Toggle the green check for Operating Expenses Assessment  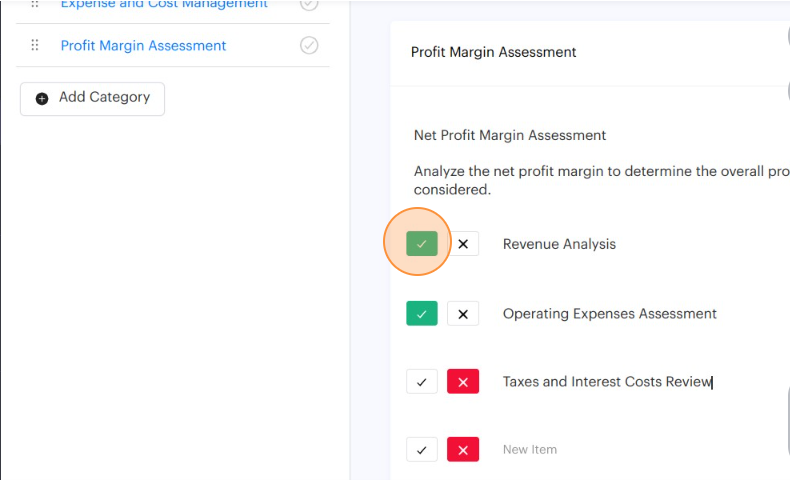point(422,314)
